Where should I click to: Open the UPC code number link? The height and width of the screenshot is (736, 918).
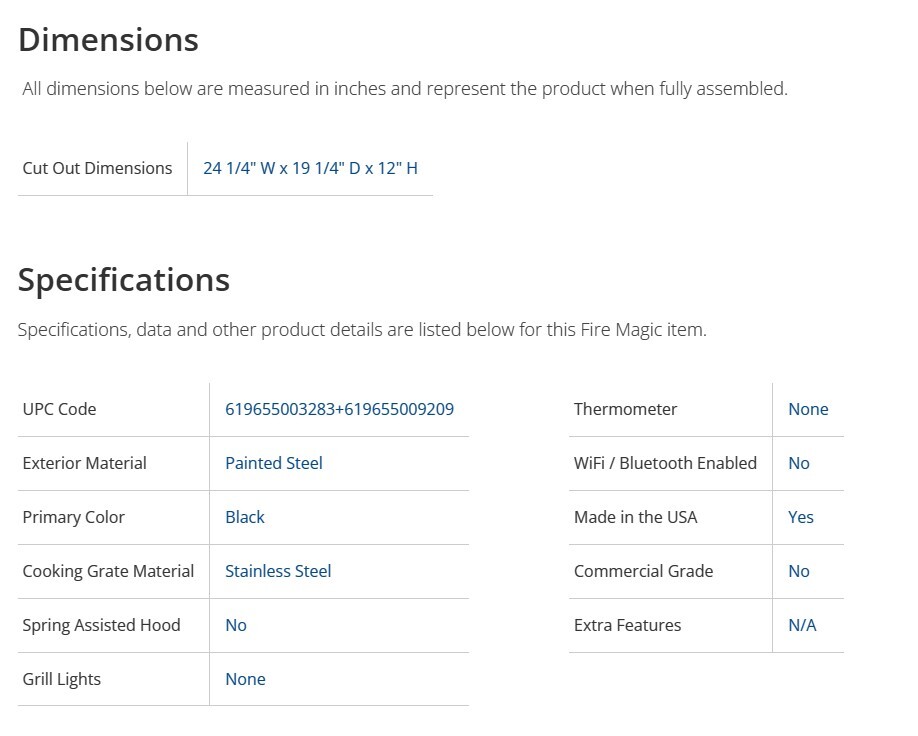pyautogui.click(x=339, y=409)
